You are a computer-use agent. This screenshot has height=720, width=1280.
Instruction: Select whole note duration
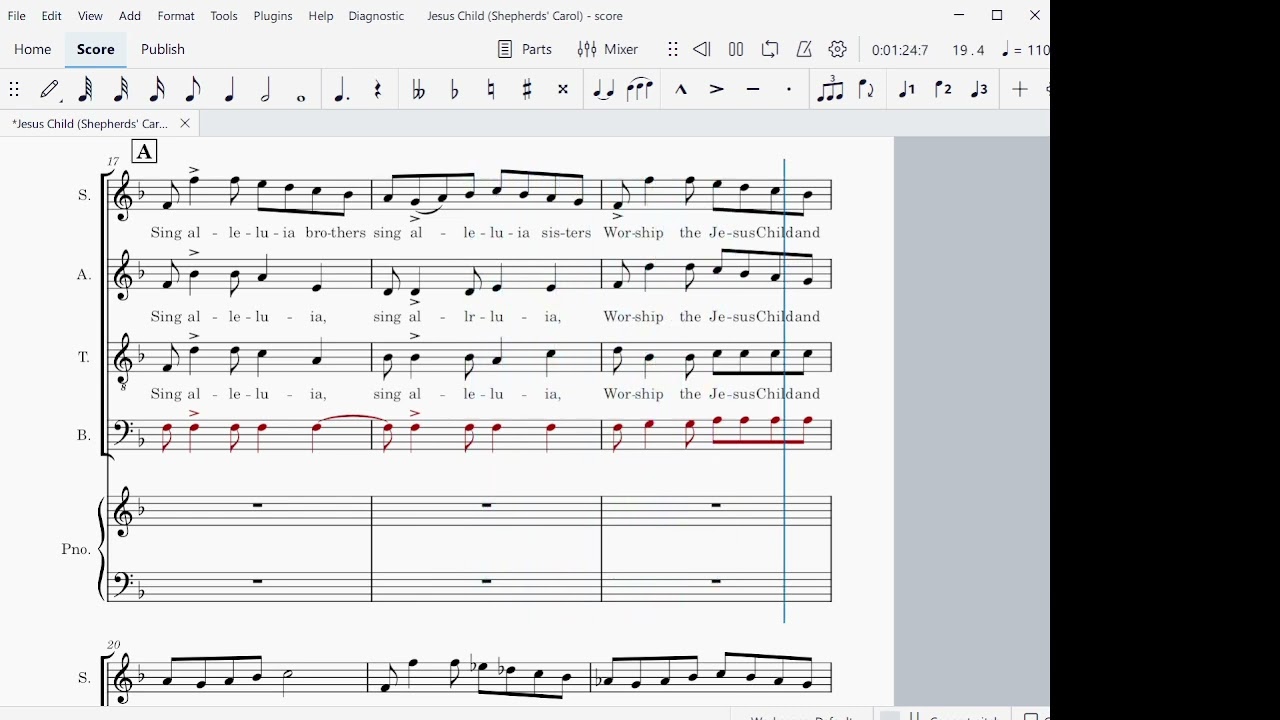click(301, 97)
